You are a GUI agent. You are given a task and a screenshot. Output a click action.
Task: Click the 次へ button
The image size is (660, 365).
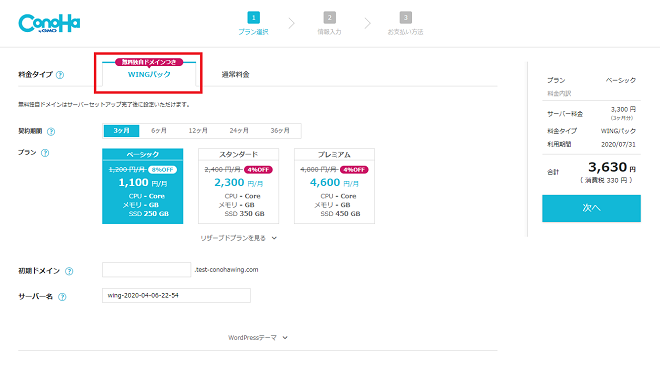click(591, 208)
